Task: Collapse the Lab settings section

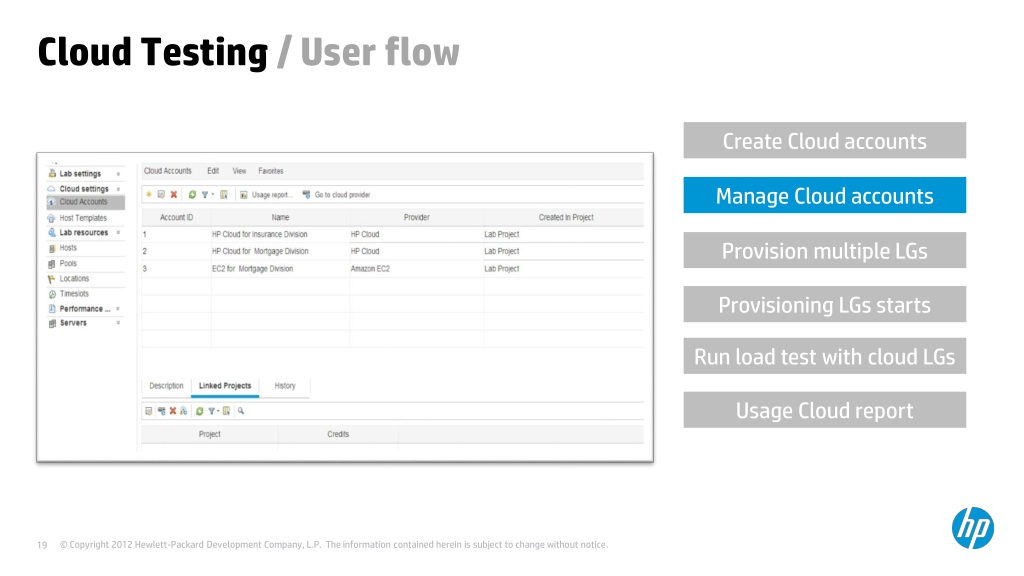Action: (118, 174)
